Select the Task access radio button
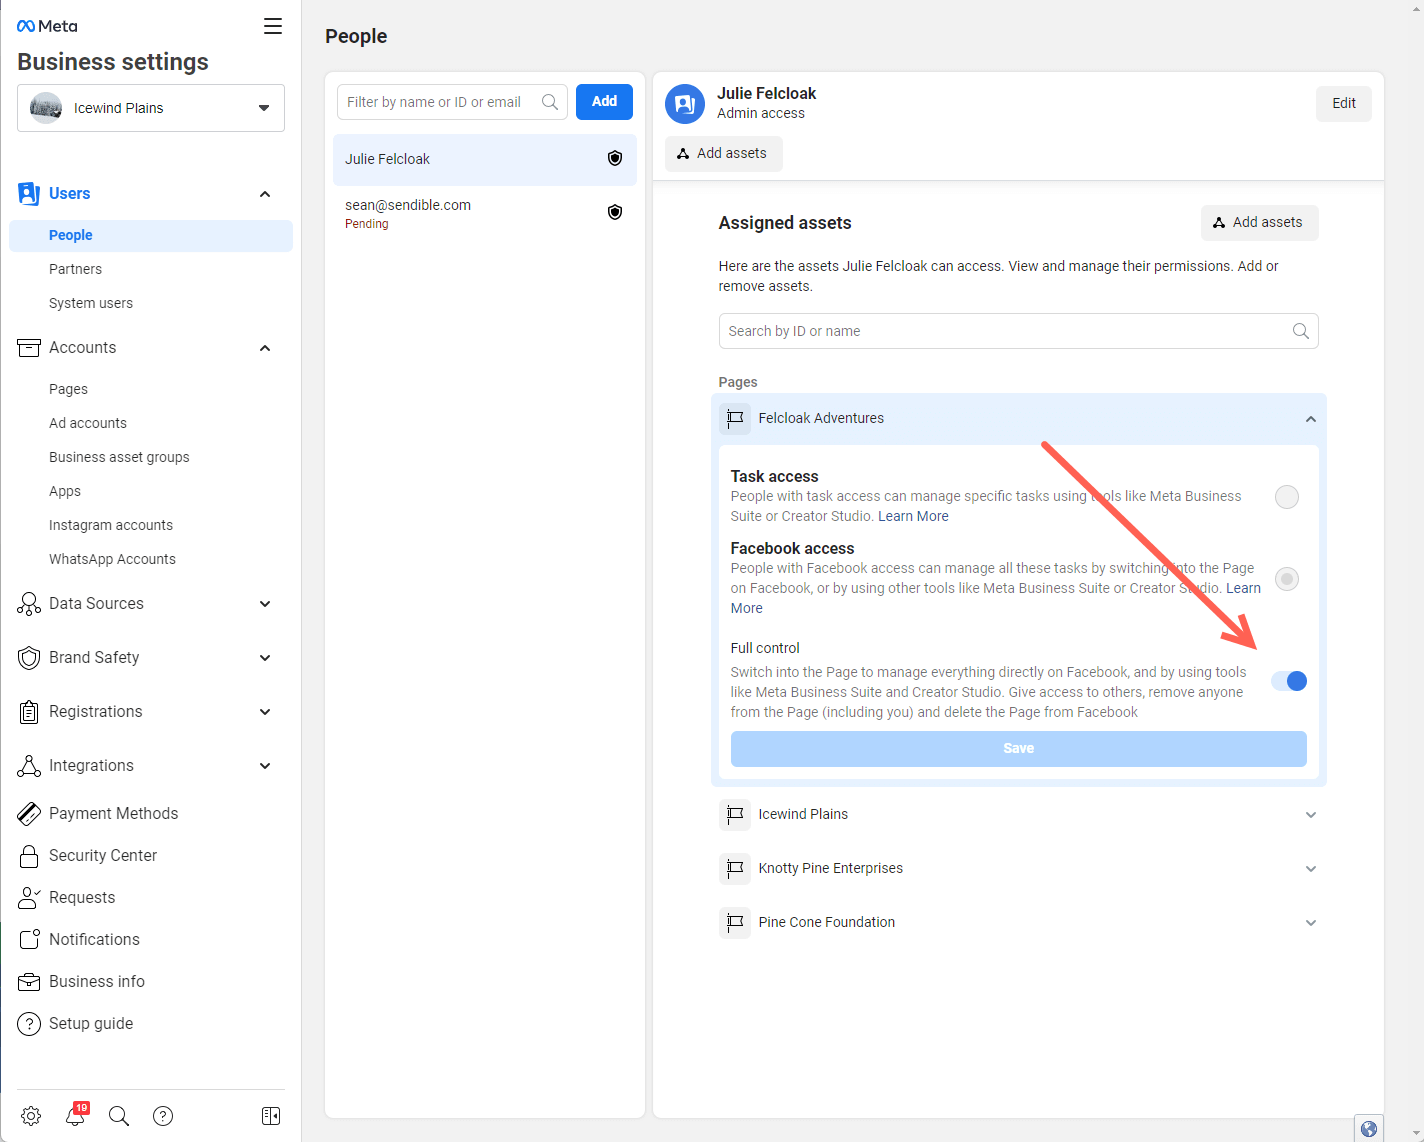This screenshot has height=1142, width=1424. 1287,497
